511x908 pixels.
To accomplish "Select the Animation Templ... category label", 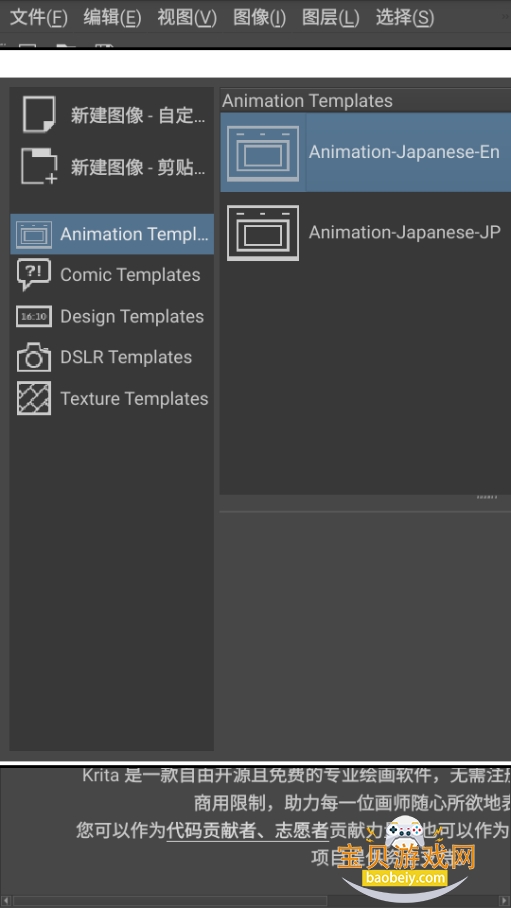I will (134, 234).
